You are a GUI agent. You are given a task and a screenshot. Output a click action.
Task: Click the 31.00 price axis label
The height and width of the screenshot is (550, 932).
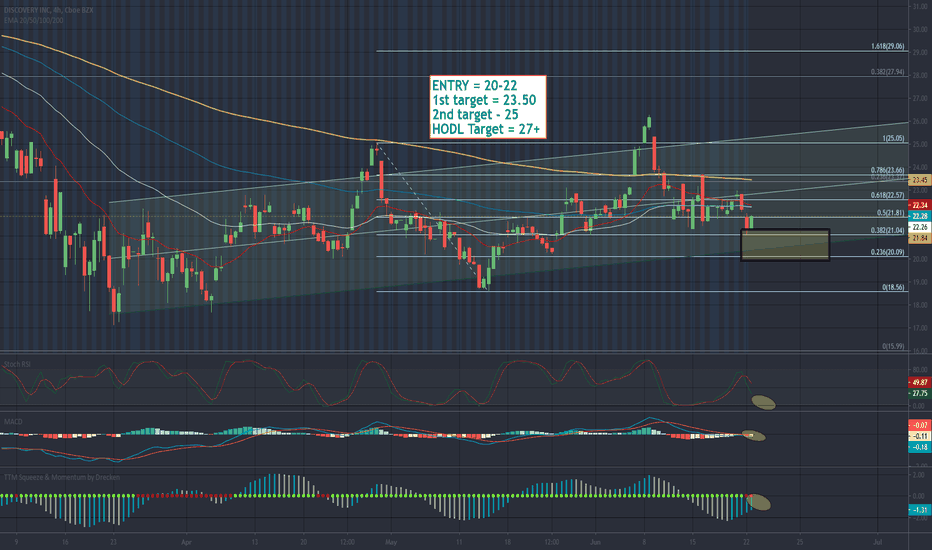click(x=920, y=6)
